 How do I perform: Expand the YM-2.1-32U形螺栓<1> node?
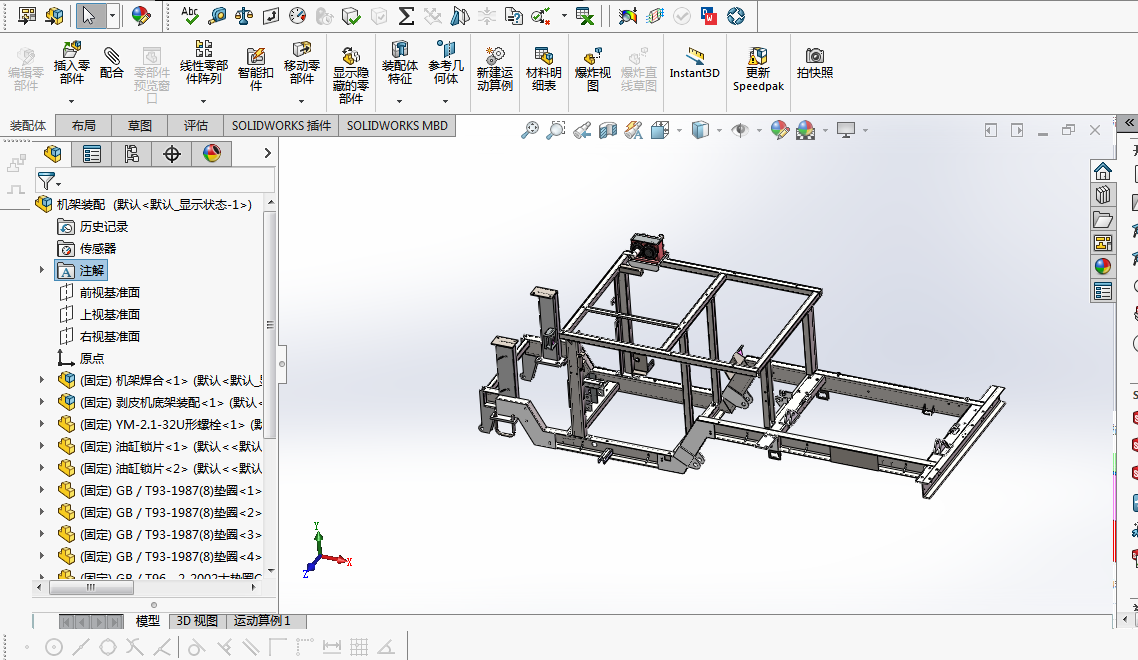coord(41,424)
